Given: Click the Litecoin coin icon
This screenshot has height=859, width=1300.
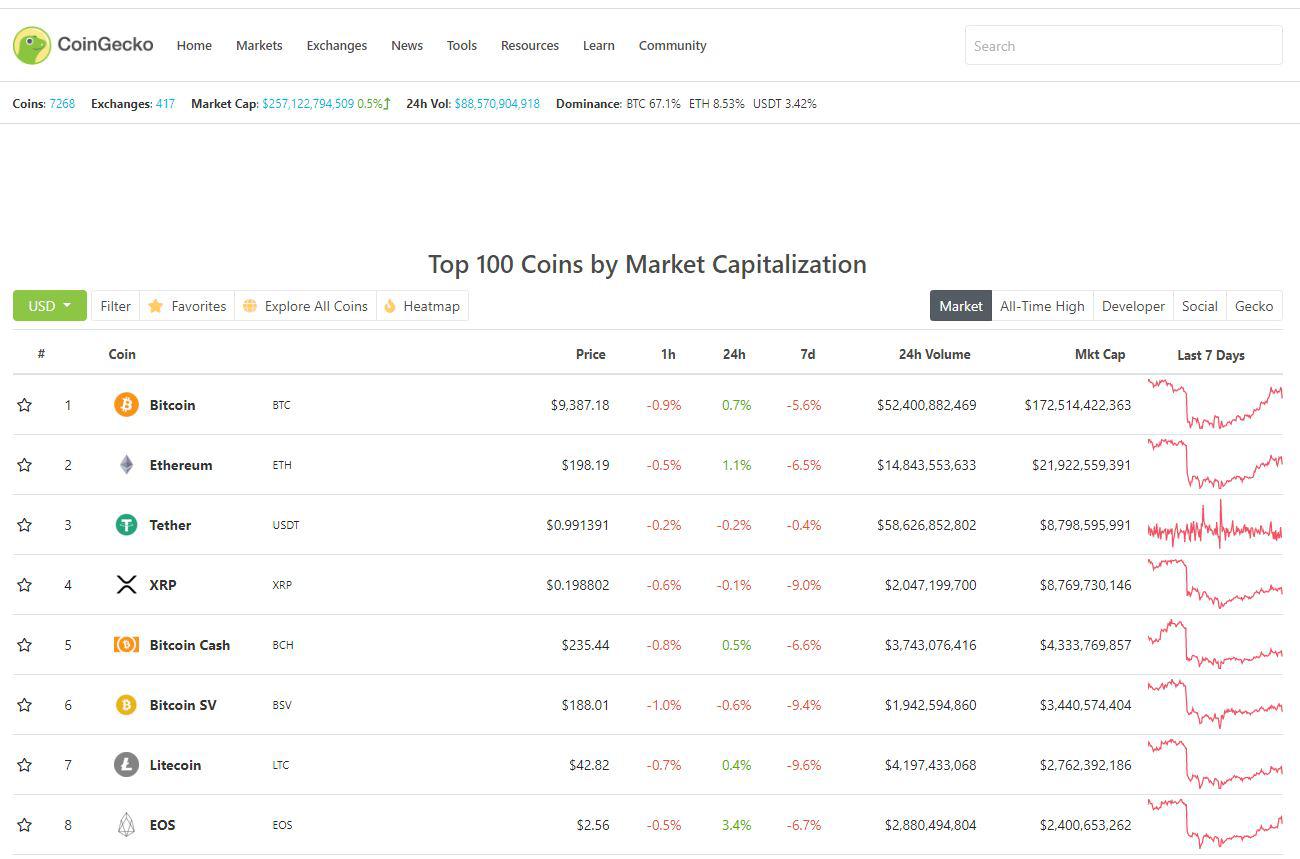Looking at the screenshot, I should (x=126, y=764).
